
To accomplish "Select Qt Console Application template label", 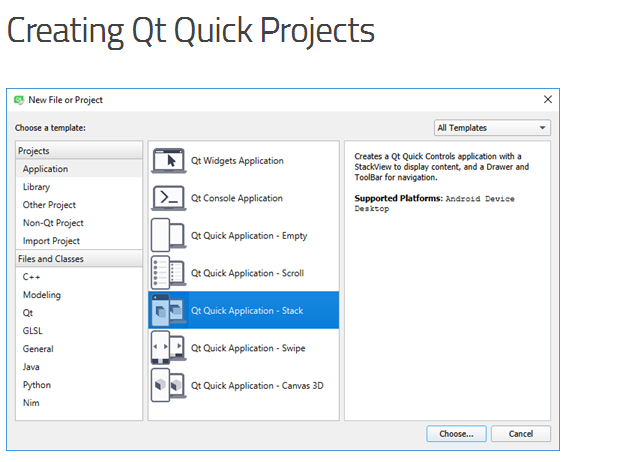I will (x=237, y=198).
